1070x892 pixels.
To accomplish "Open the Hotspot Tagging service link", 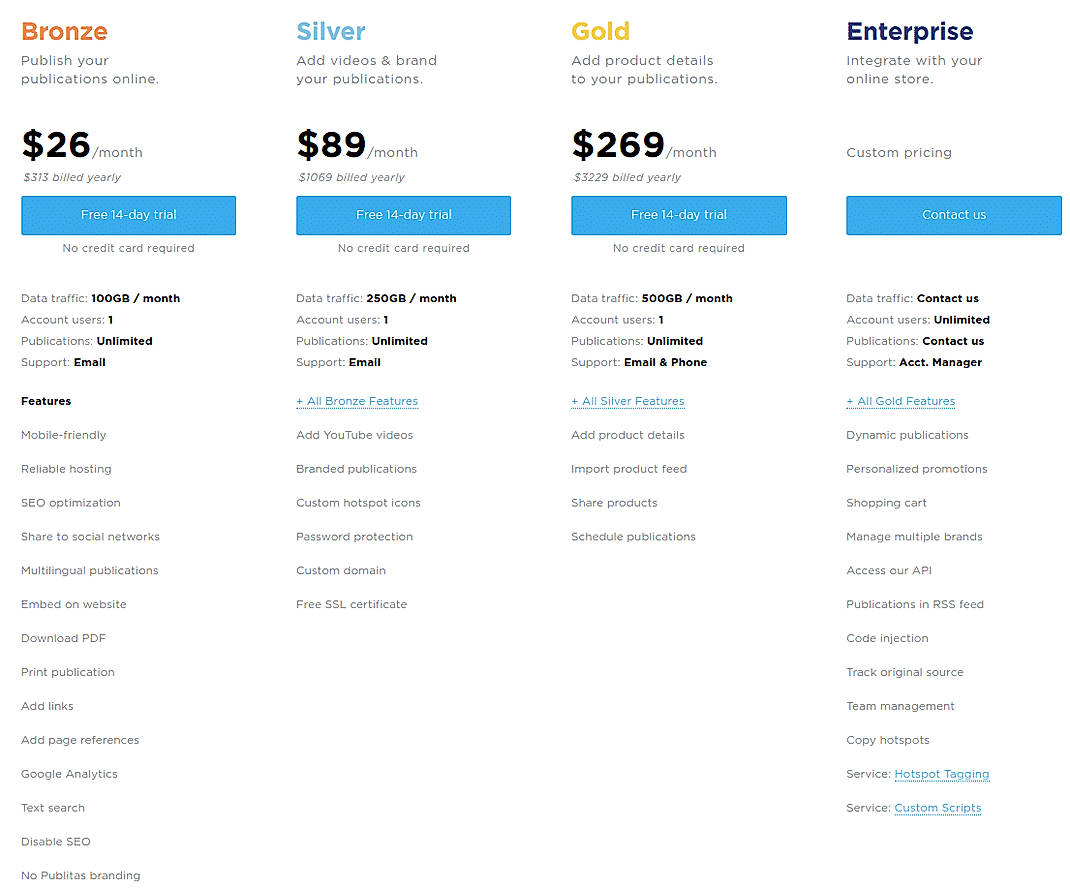I will pyautogui.click(x=942, y=774).
